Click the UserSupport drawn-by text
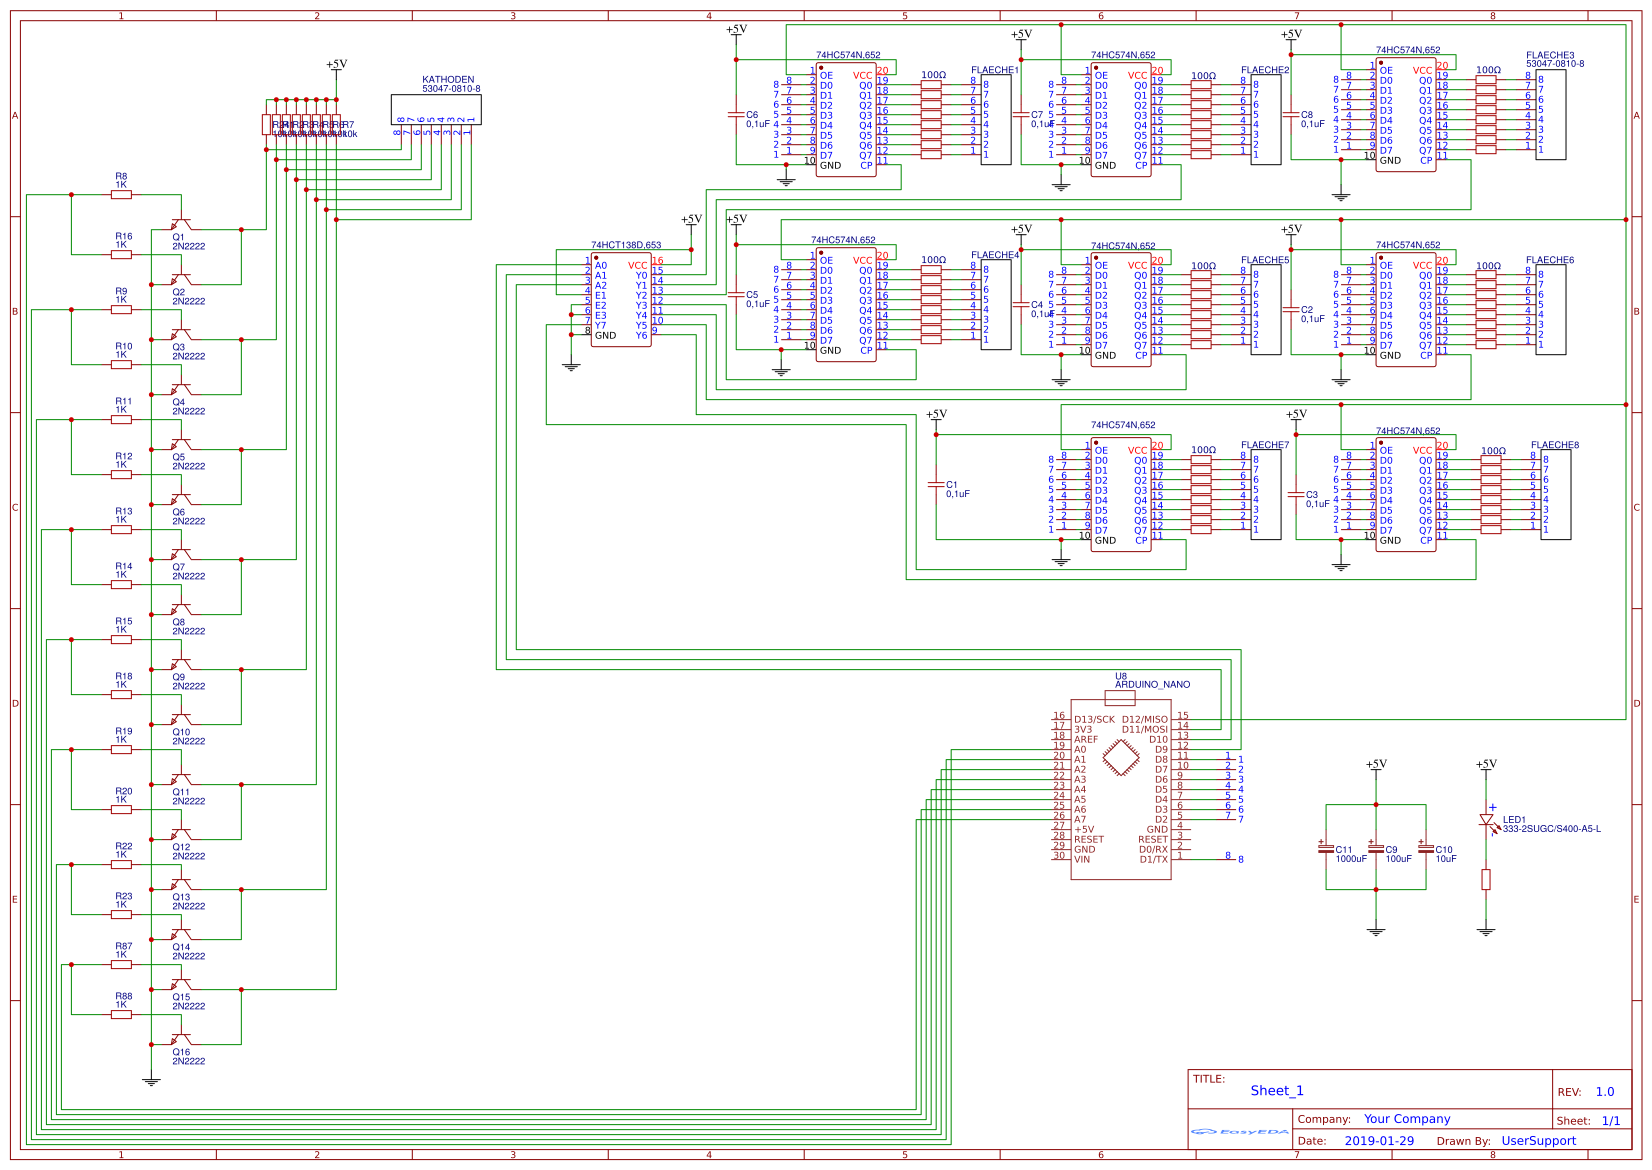Viewport: 1652px width, 1170px height. click(x=1537, y=1140)
